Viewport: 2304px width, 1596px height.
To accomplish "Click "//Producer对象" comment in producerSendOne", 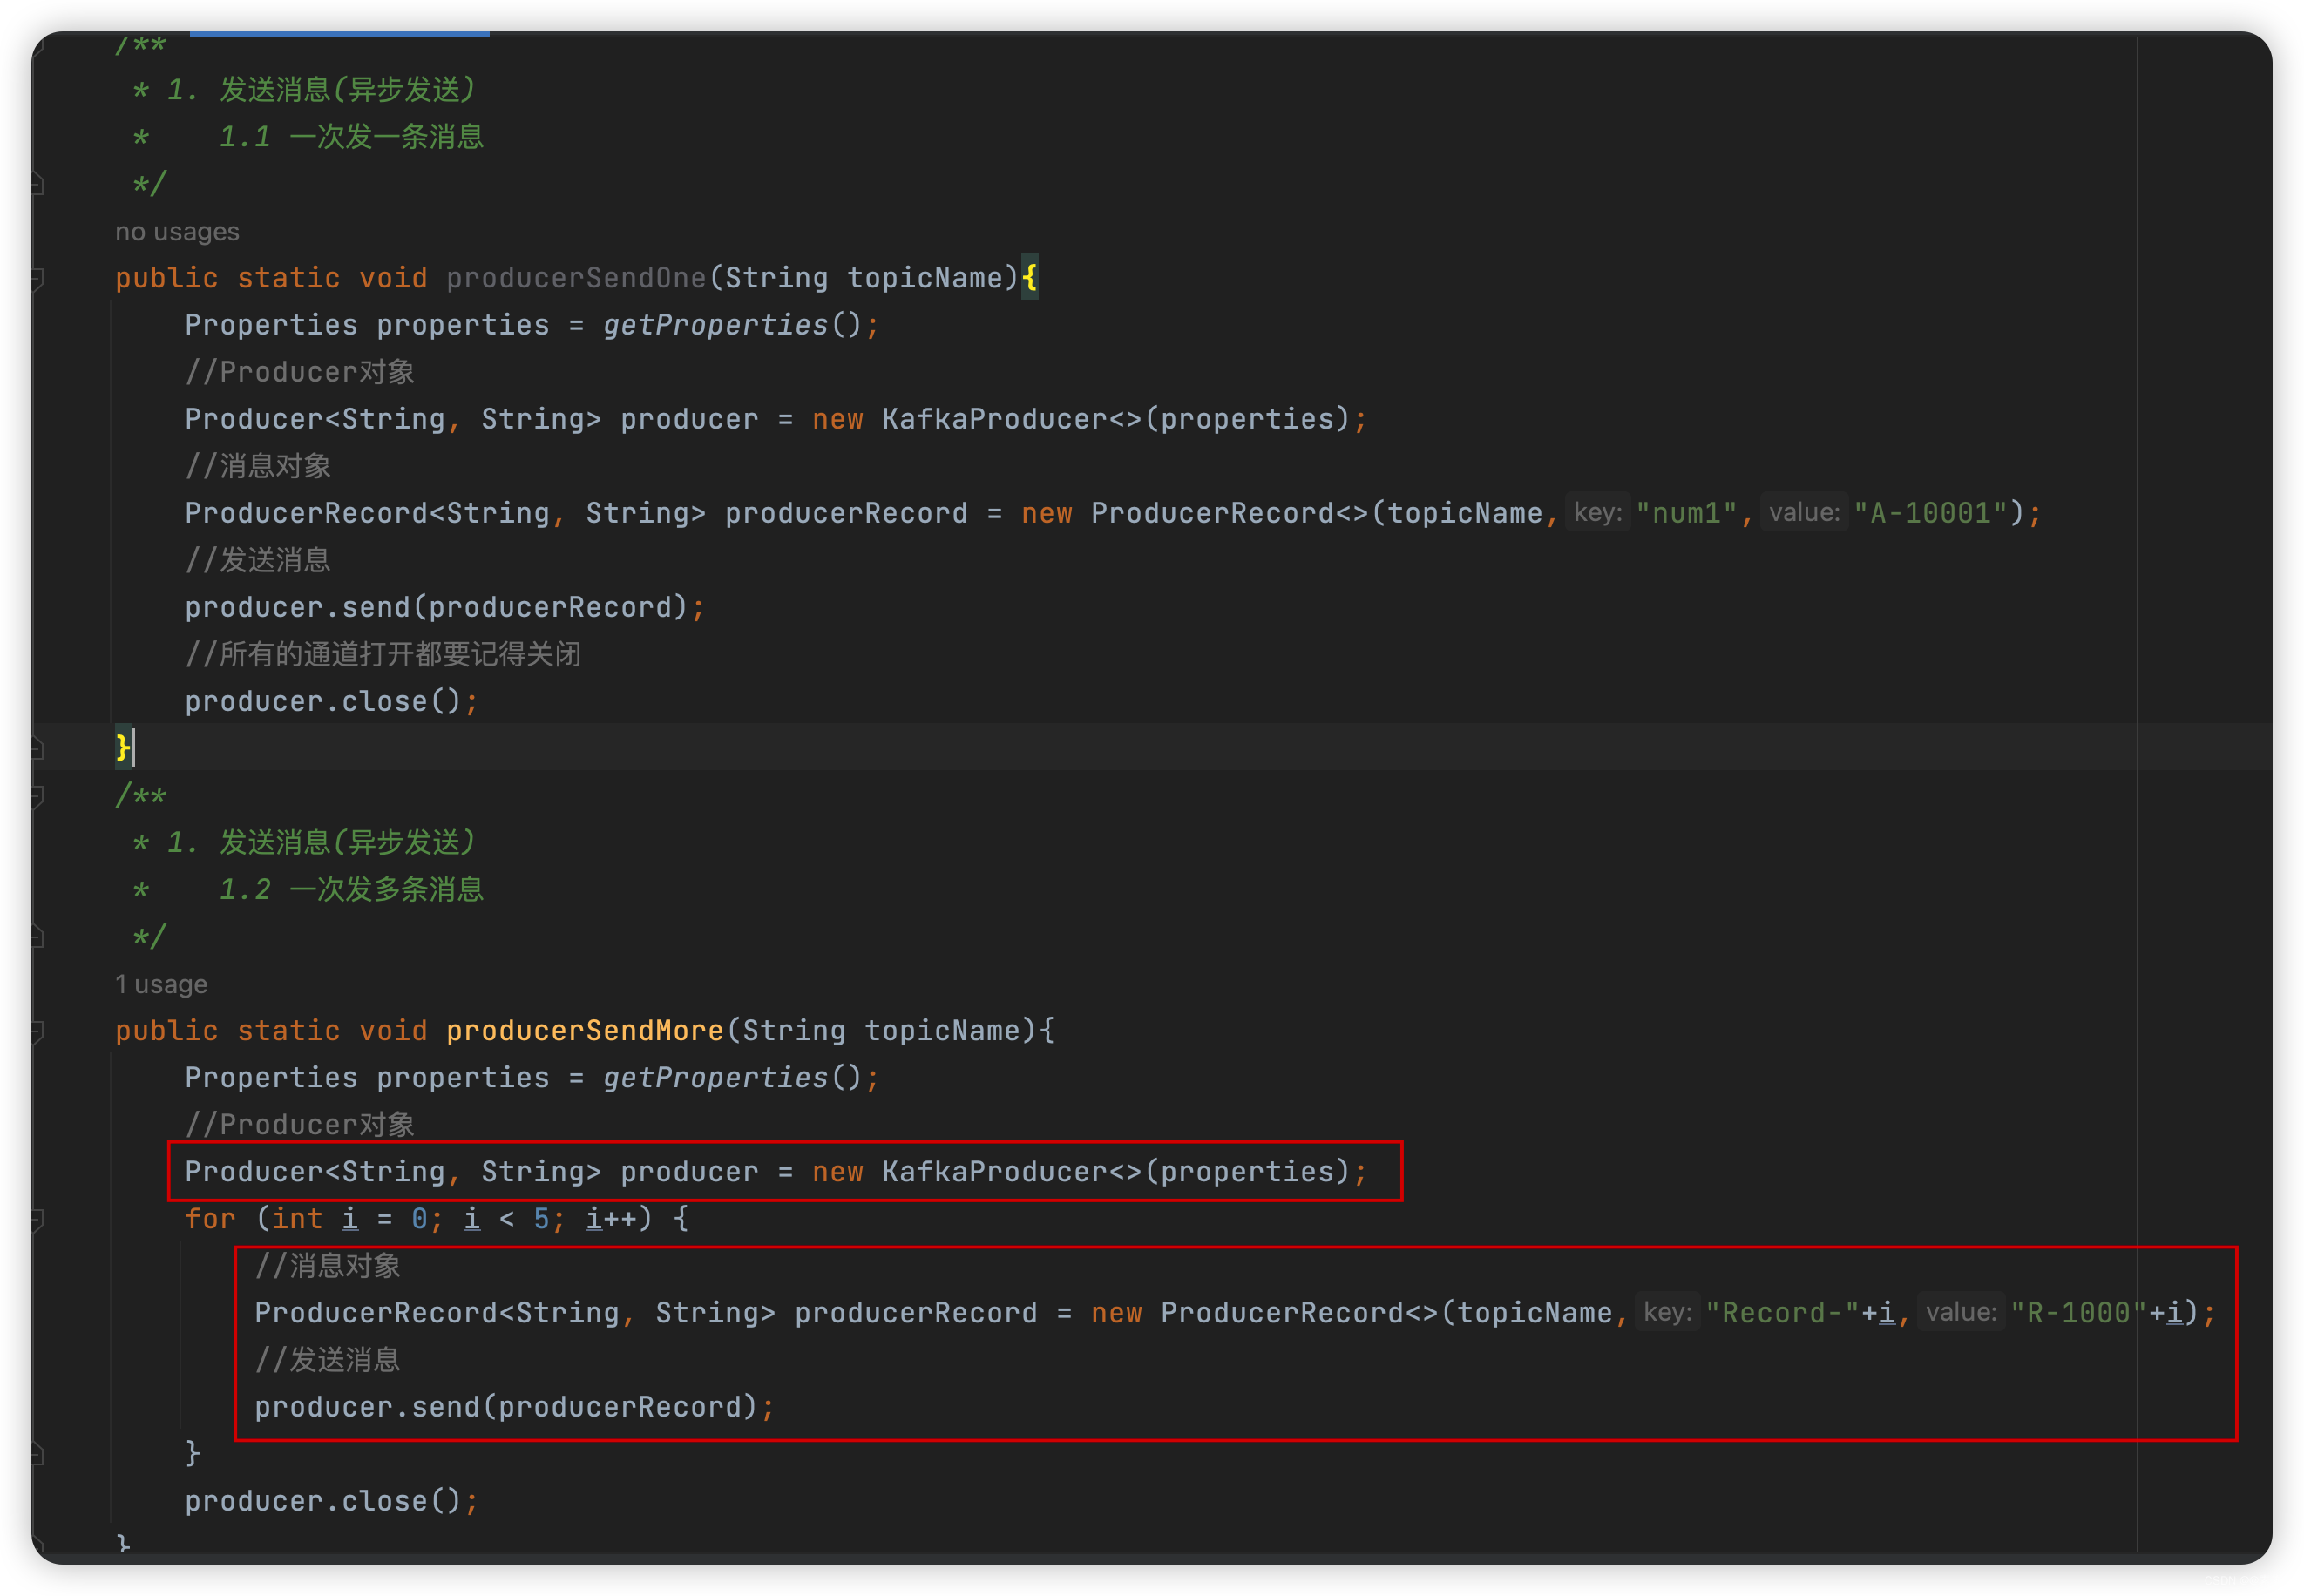I will click(x=300, y=372).
